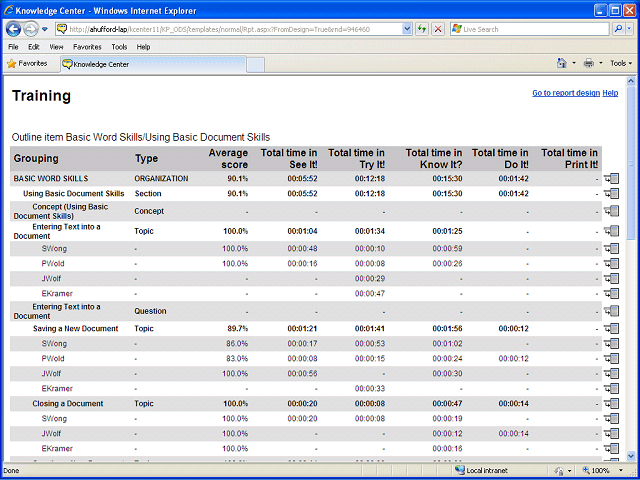The image size is (640, 480).
Task: Open JWolf link under Saving a New Document
Action: click(51, 373)
